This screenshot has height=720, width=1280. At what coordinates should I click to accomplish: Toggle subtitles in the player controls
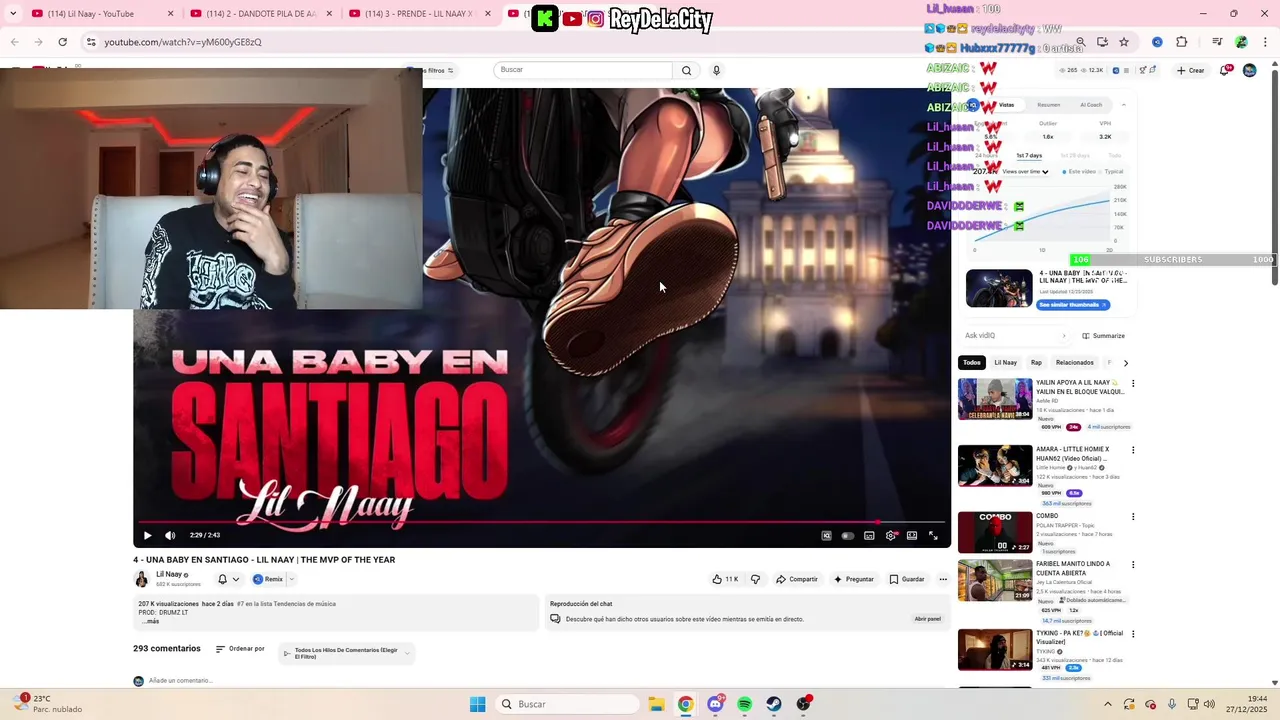pos(869,535)
